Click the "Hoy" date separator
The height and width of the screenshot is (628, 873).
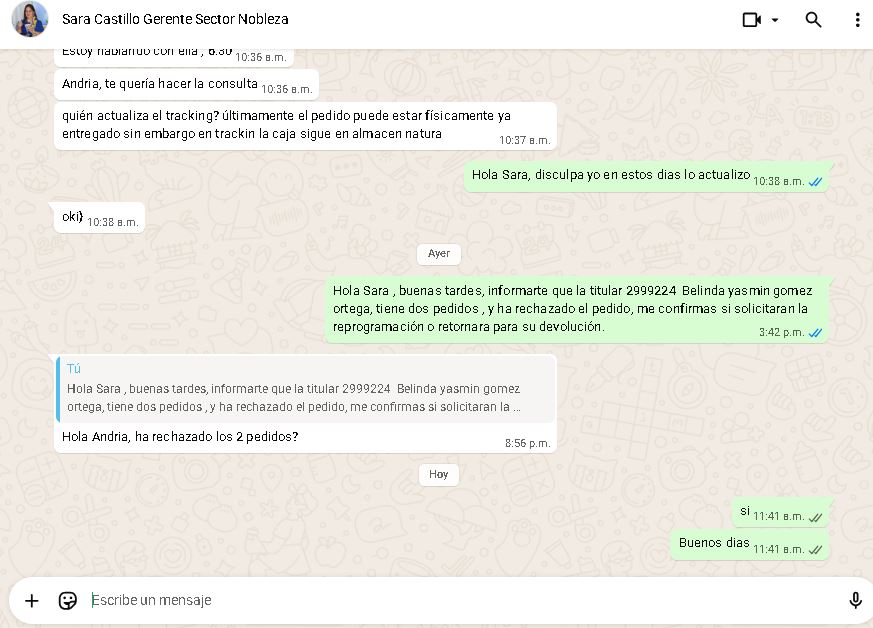tap(439, 474)
